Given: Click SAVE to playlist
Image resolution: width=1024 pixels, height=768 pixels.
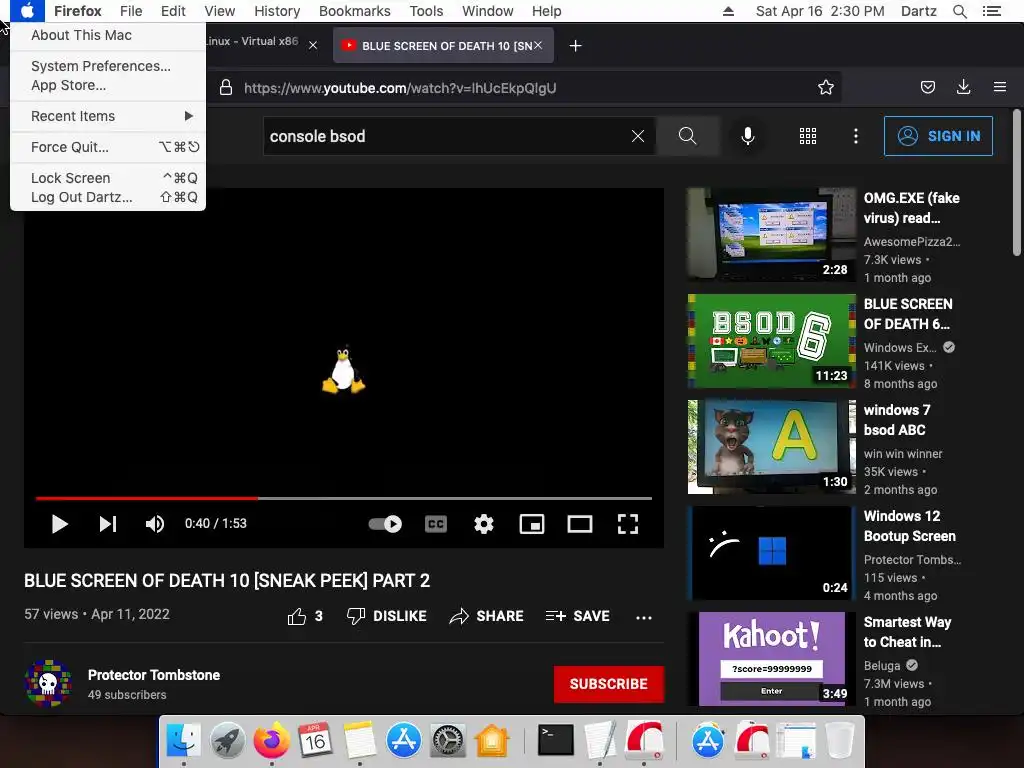Looking at the screenshot, I should click(x=577, y=616).
